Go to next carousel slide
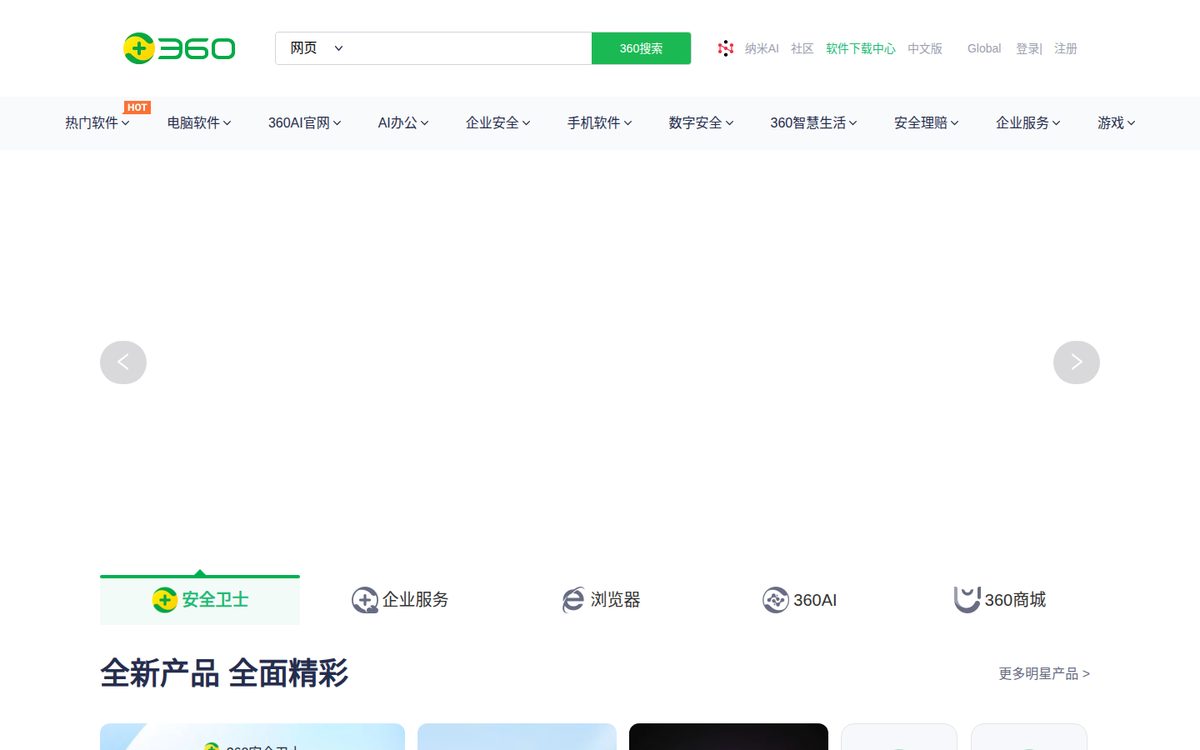Screen dimensions: 1200x750 [x=1076, y=362]
